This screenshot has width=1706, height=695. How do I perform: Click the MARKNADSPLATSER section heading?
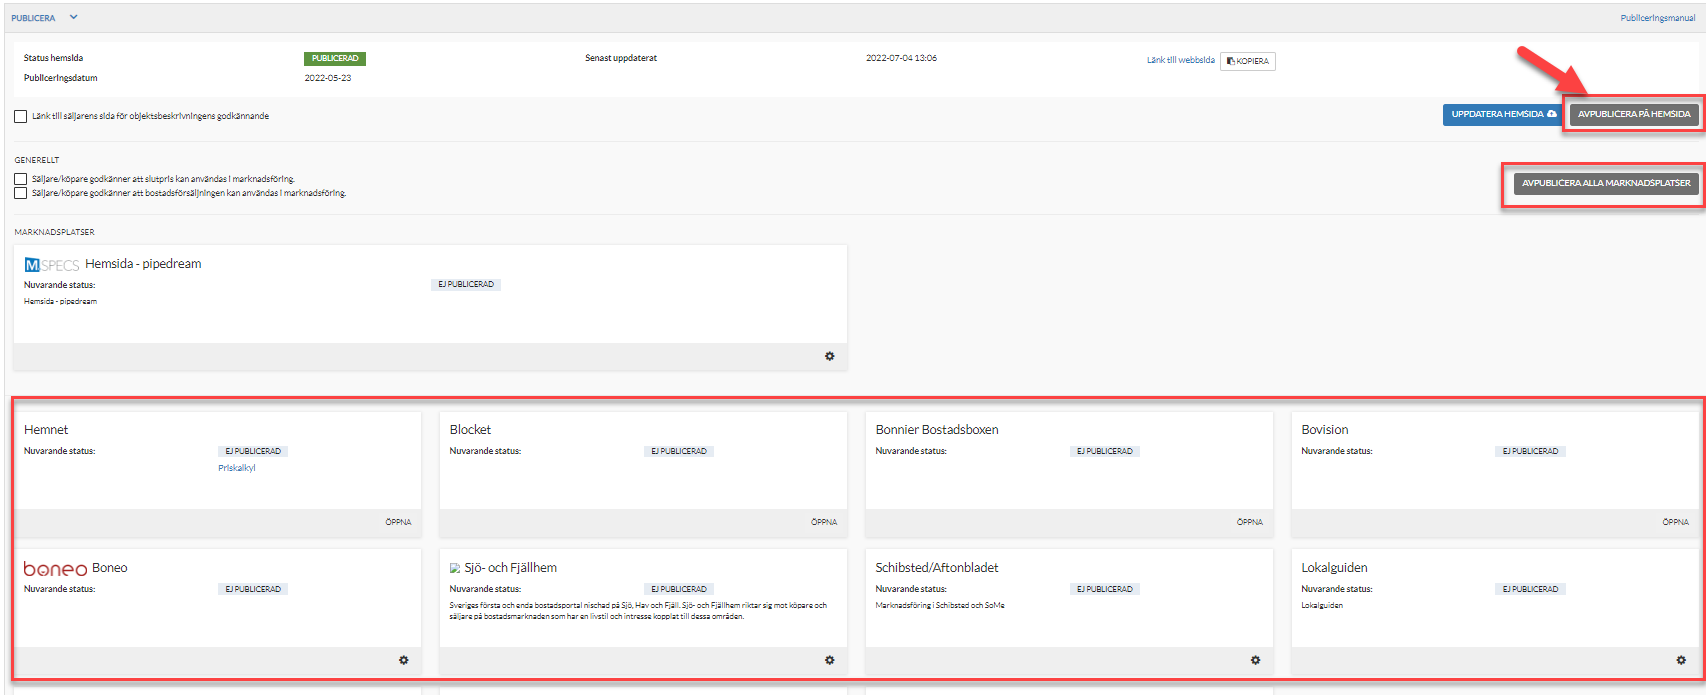tap(54, 232)
